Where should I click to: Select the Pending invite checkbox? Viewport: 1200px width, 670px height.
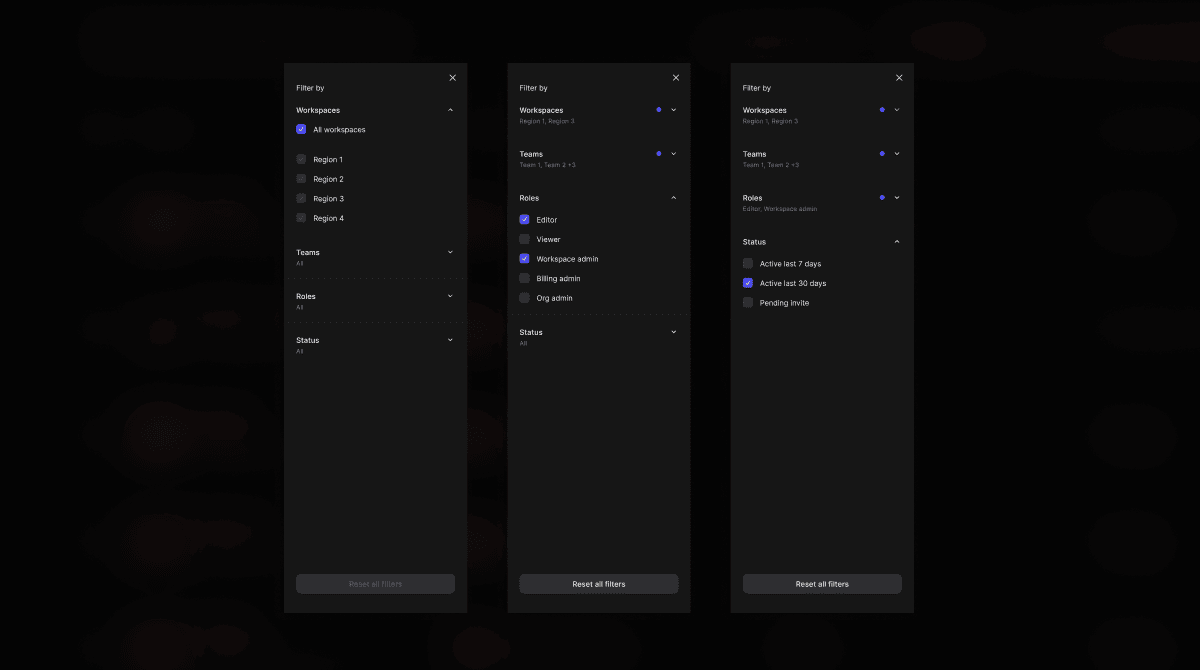click(747, 302)
